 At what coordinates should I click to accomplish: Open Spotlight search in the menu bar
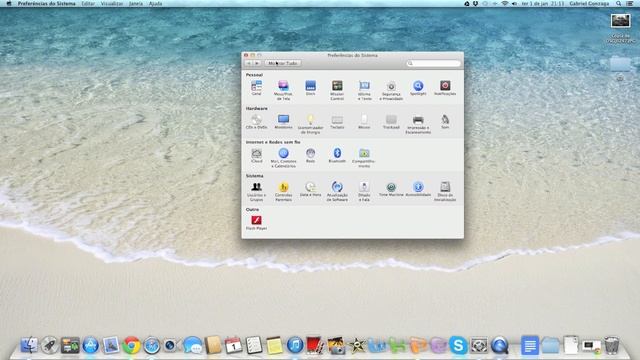pos(619,3)
